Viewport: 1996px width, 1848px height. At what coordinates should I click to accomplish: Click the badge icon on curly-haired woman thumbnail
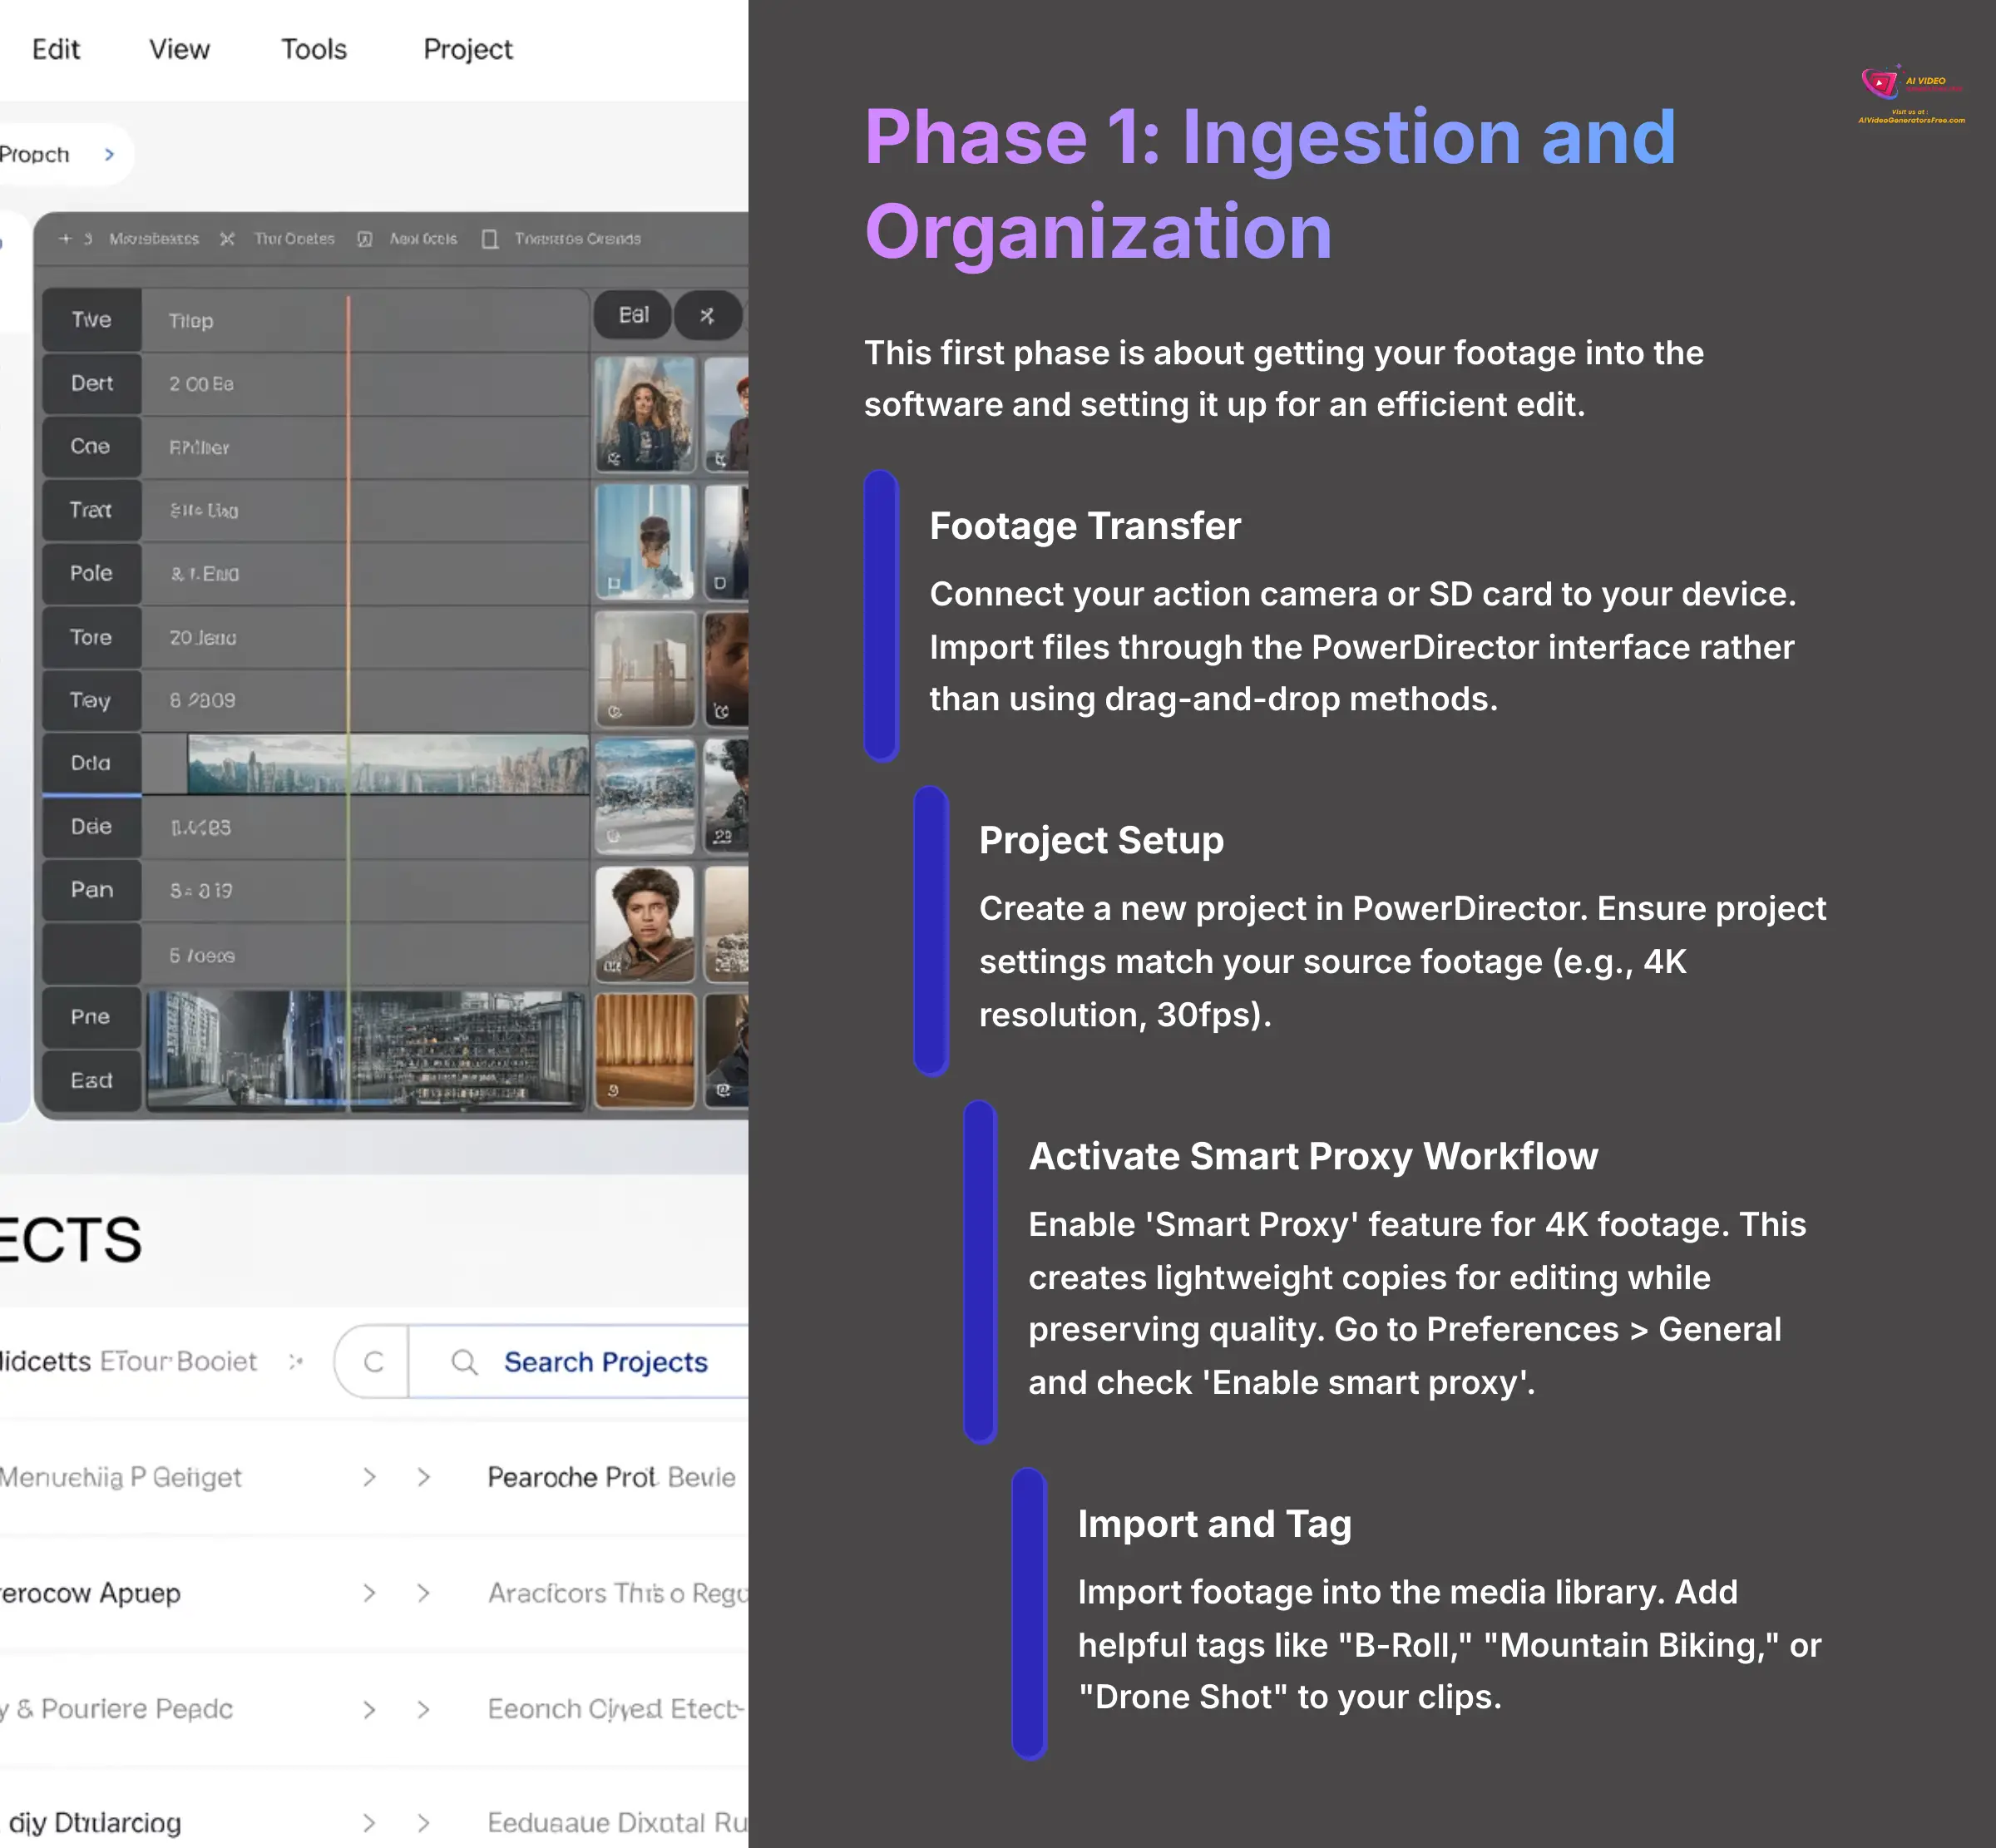[614, 458]
